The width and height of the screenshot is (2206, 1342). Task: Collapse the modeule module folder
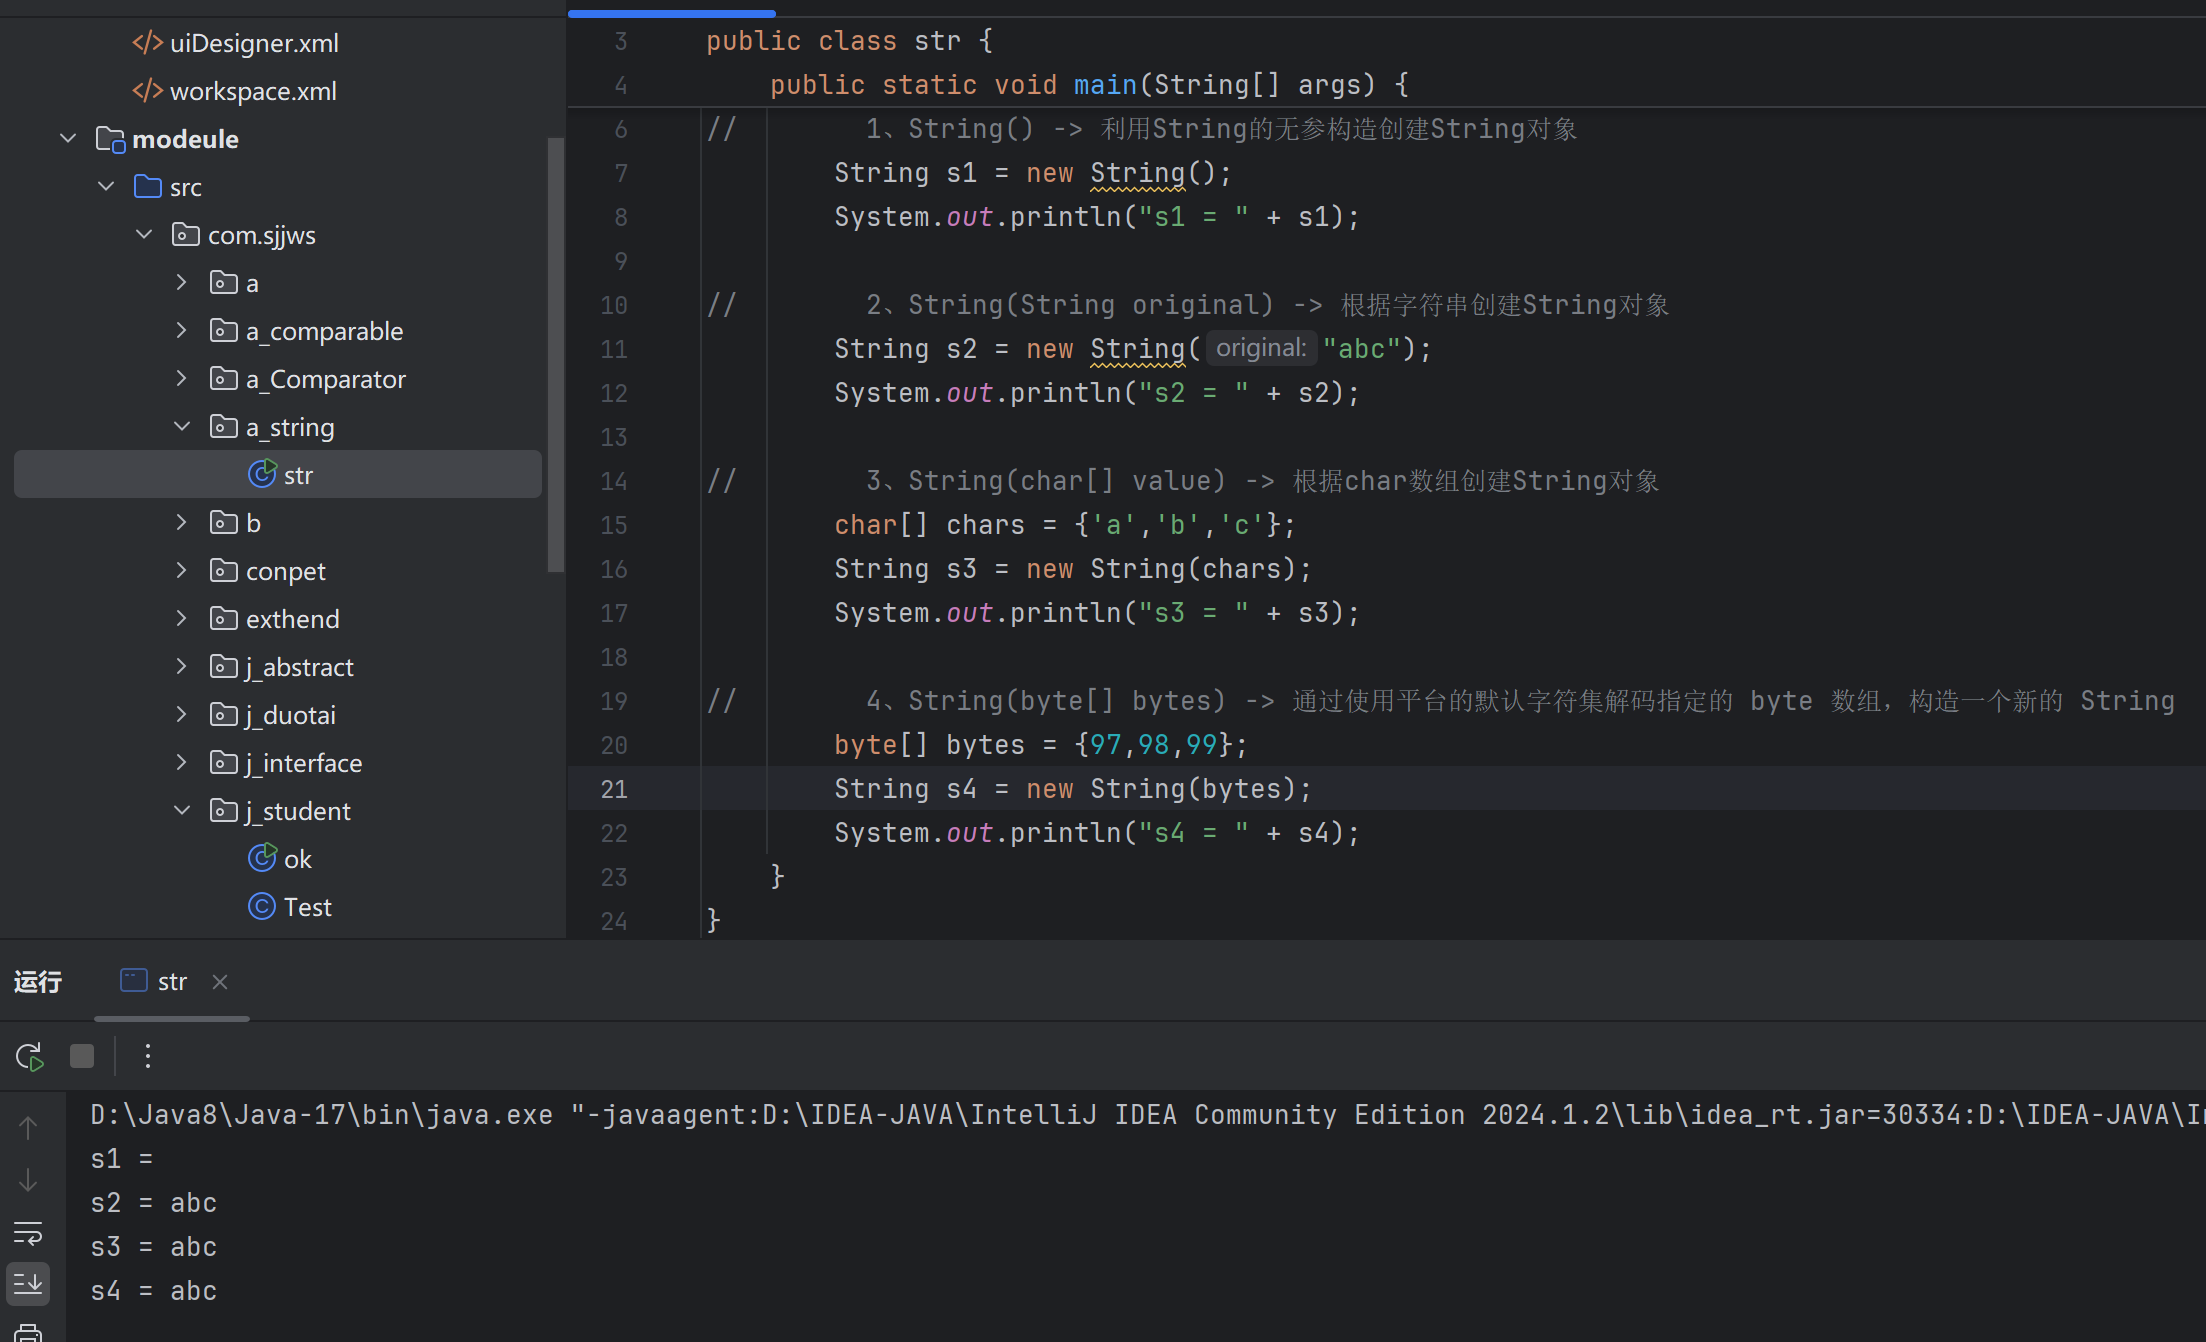68,139
